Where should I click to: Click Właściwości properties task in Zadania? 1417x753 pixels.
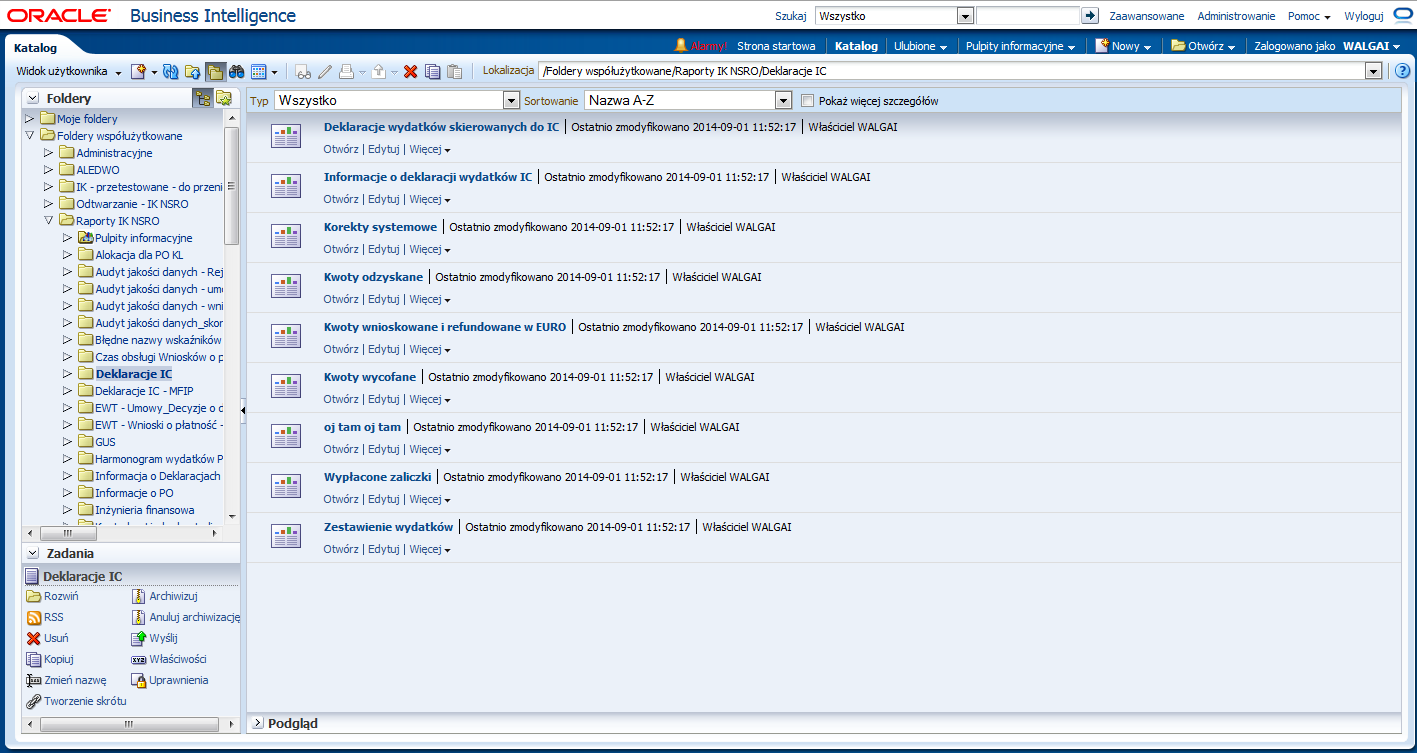[169, 659]
